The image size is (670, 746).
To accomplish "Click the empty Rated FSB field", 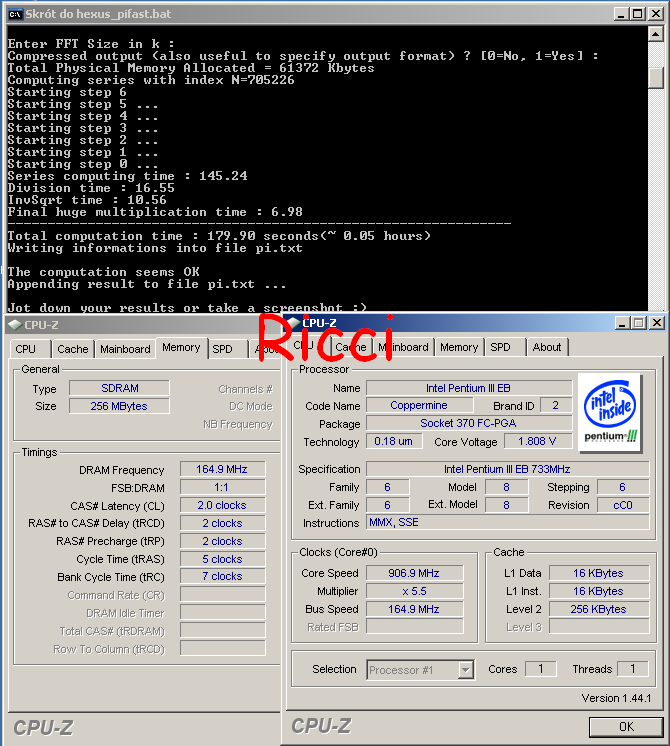I will 414,627.
